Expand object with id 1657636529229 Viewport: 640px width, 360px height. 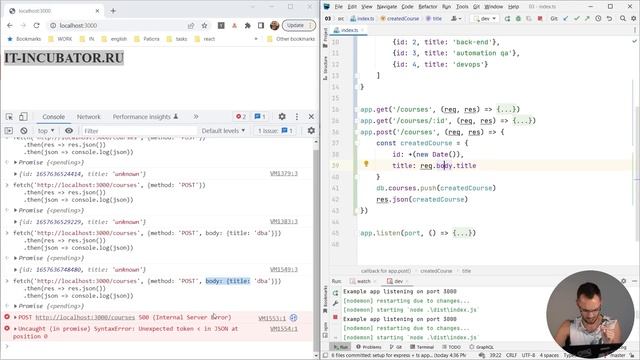16,222
